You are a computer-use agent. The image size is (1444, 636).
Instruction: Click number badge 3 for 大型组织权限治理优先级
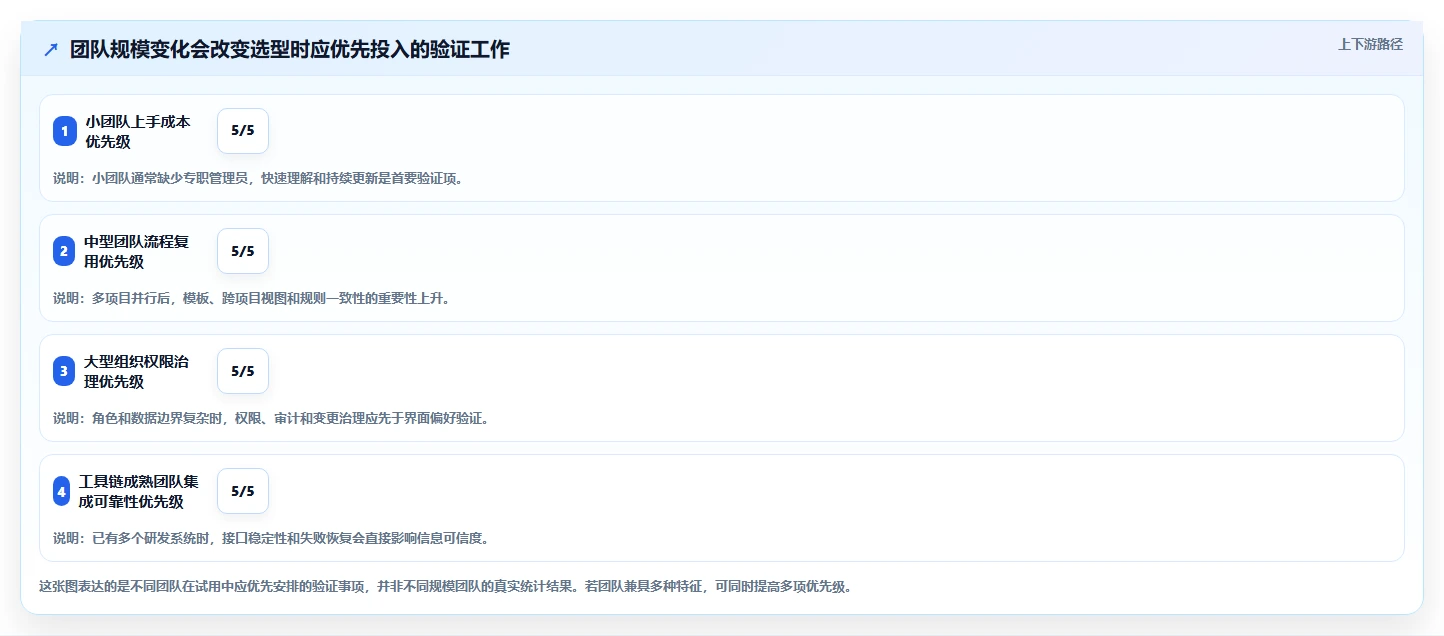point(64,371)
